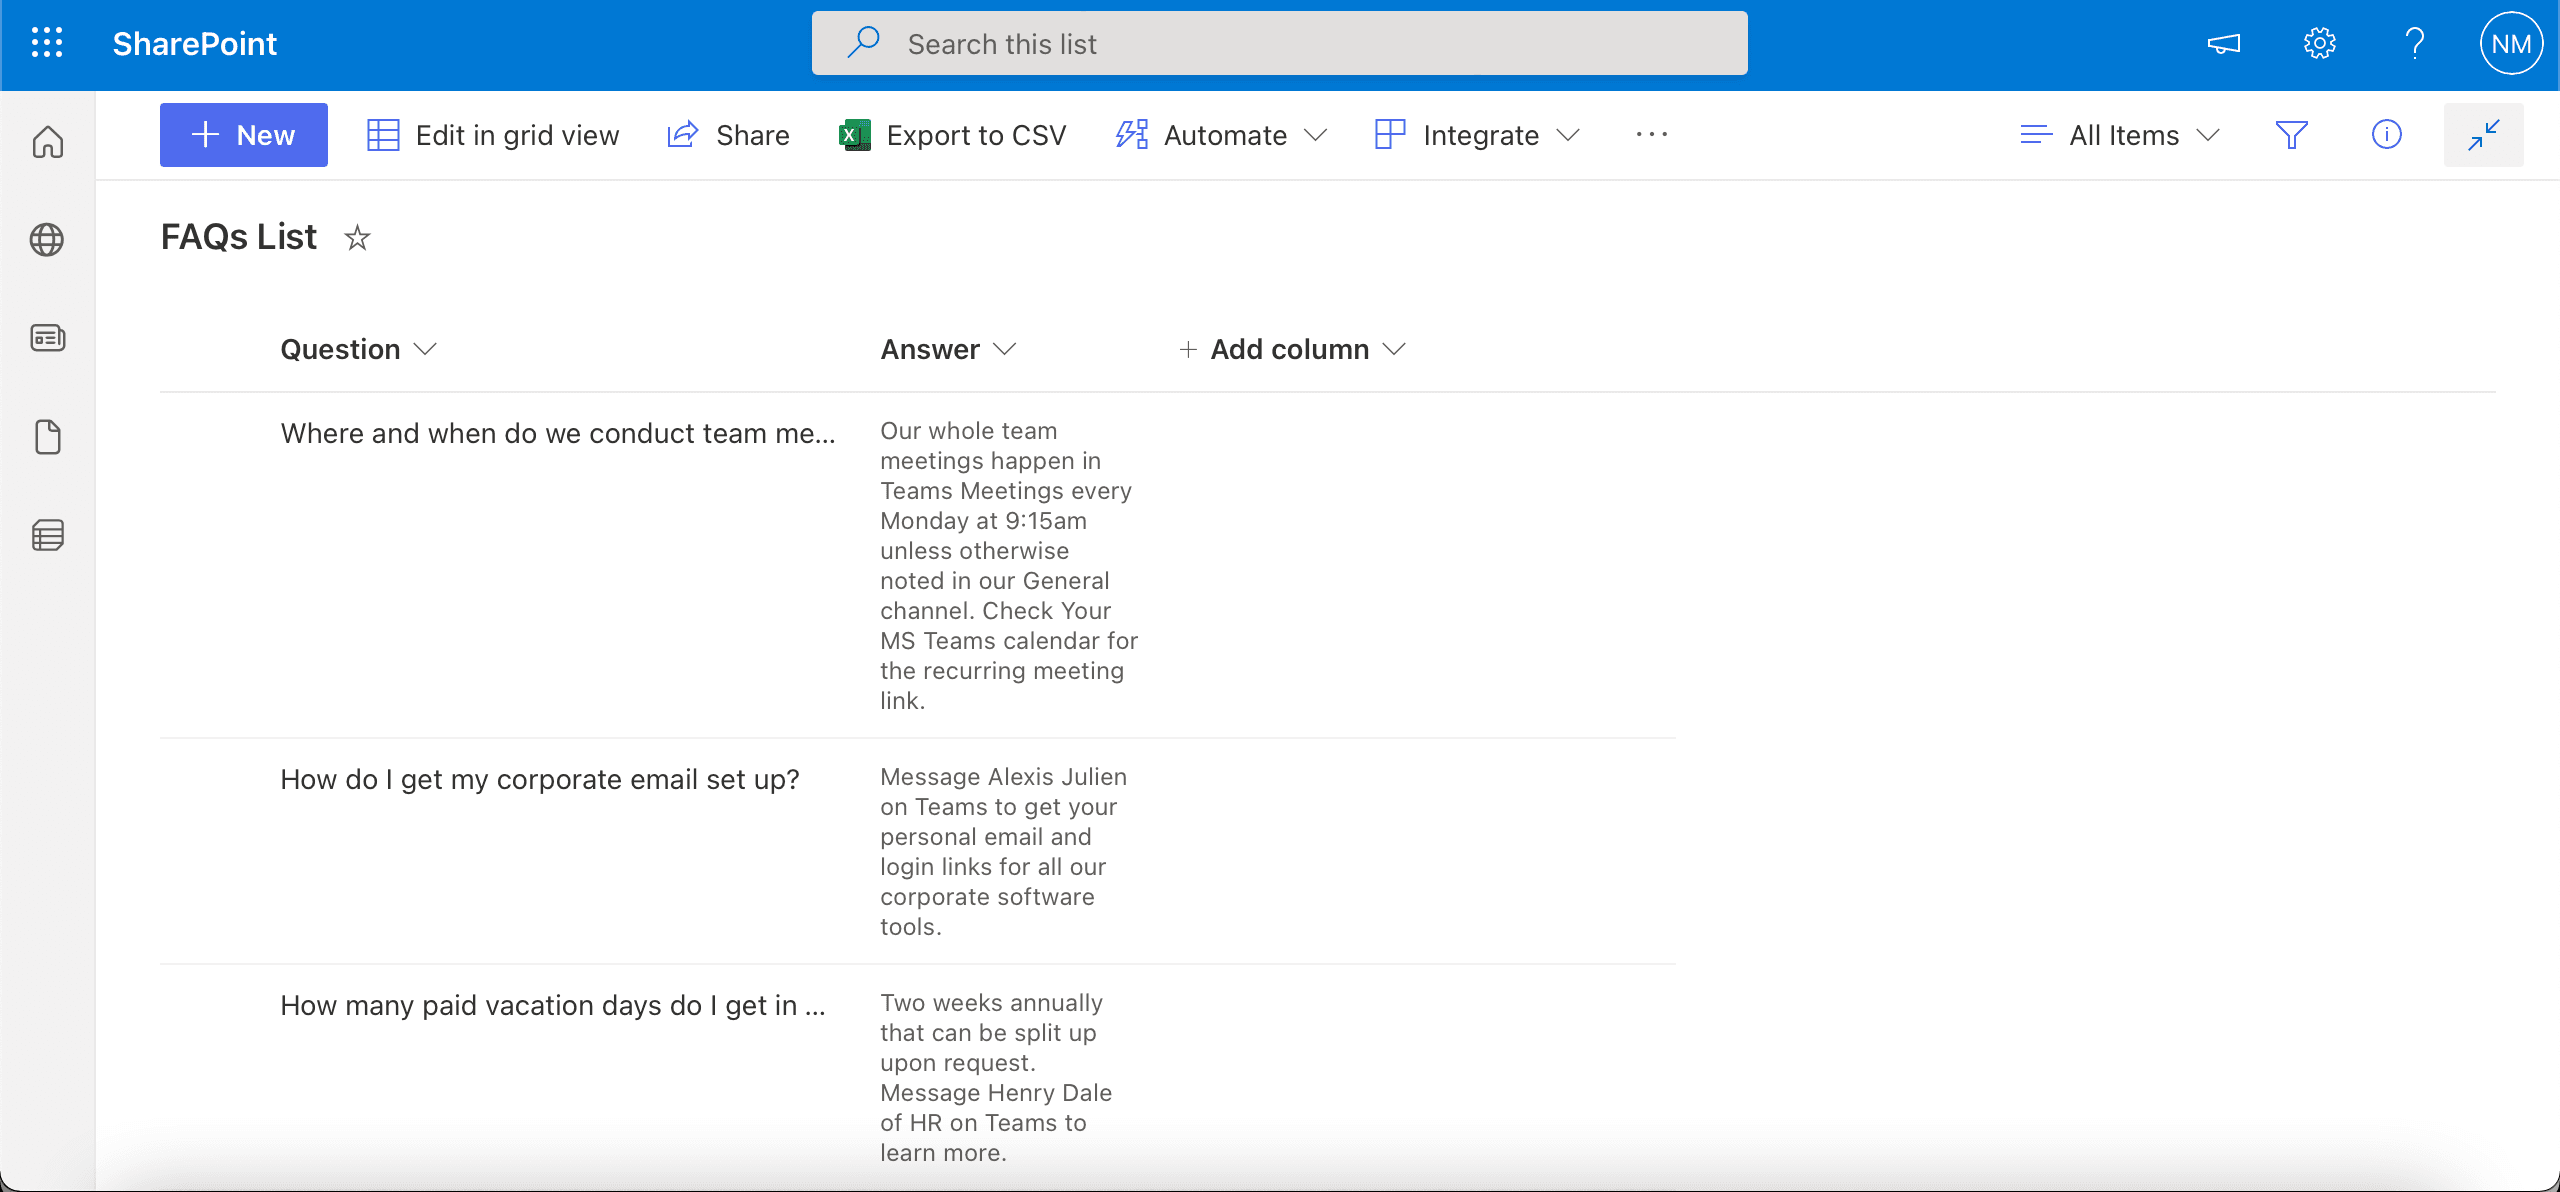Open the information panel icon

[2387, 136]
